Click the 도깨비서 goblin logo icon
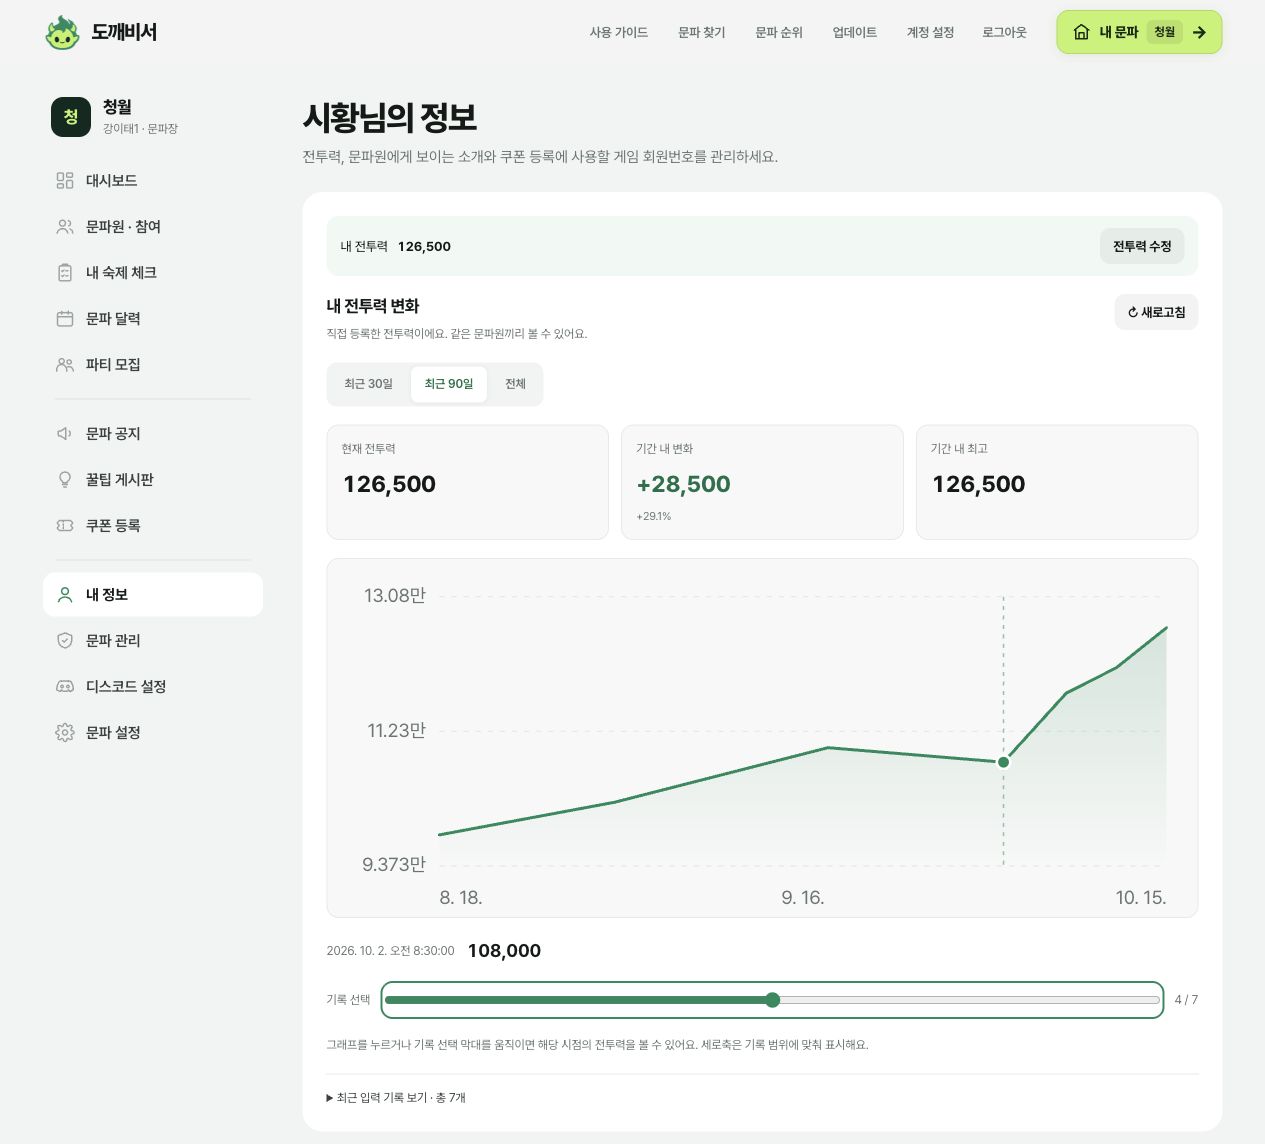Image resolution: width=1265 pixels, height=1144 pixels. (62, 32)
